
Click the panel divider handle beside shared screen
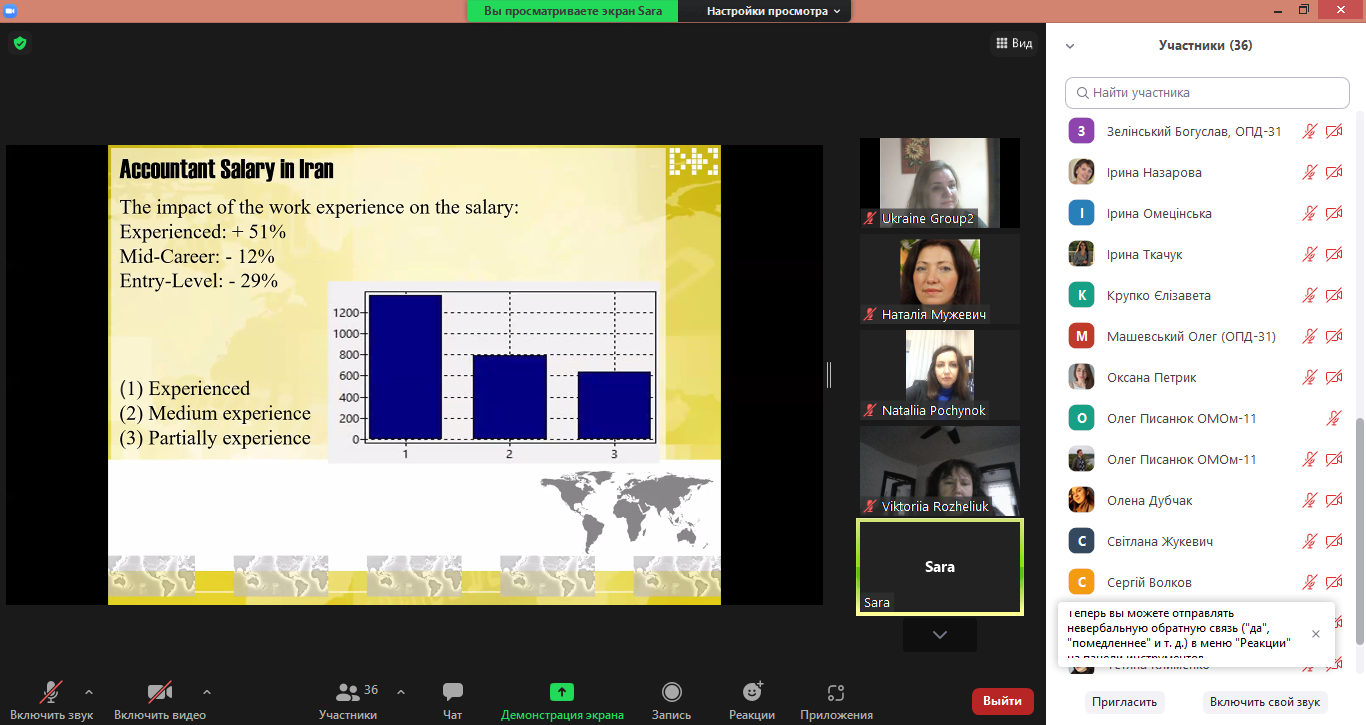pos(829,374)
